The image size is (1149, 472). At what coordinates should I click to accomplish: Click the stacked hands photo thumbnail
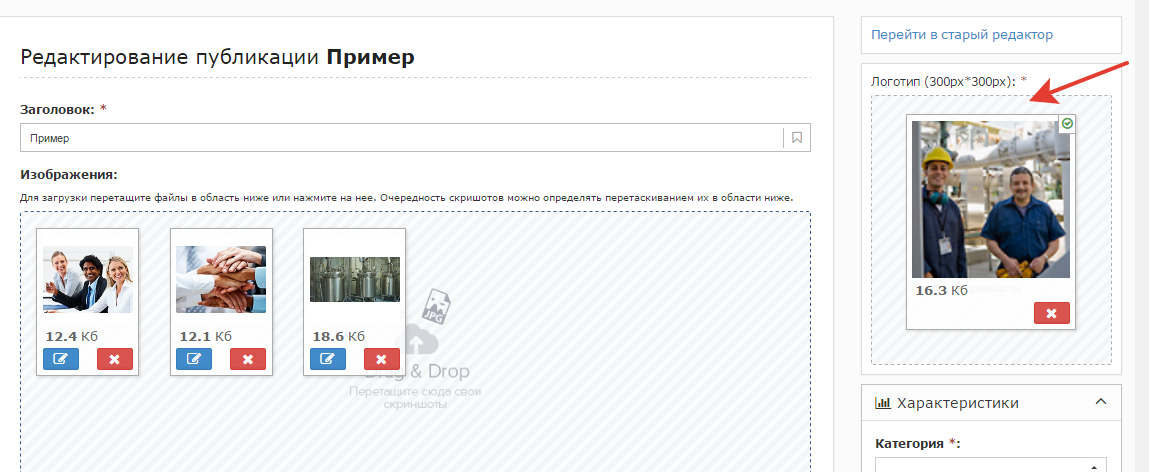point(221,279)
